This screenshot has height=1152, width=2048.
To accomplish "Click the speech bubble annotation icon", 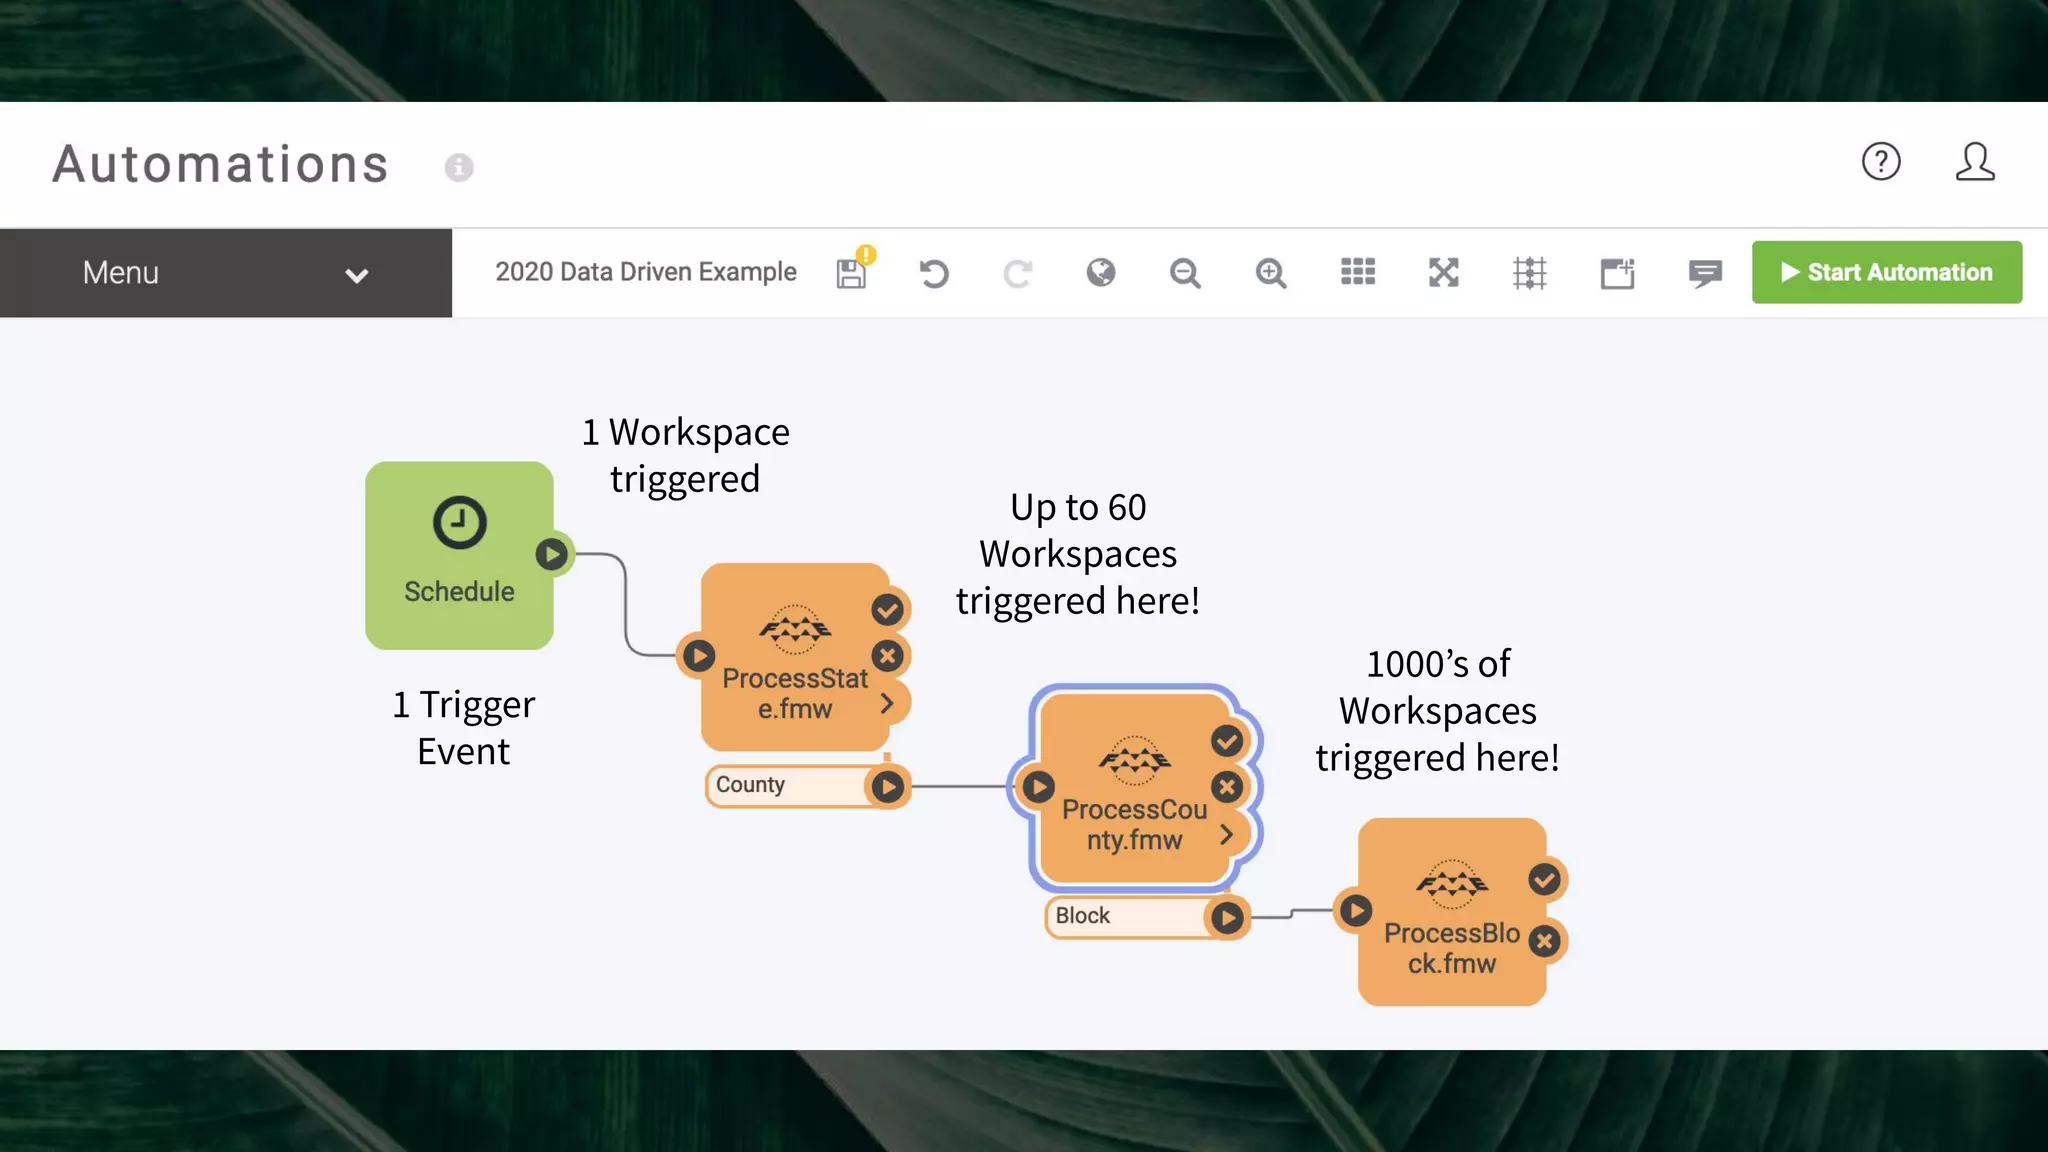I will pos(1704,273).
